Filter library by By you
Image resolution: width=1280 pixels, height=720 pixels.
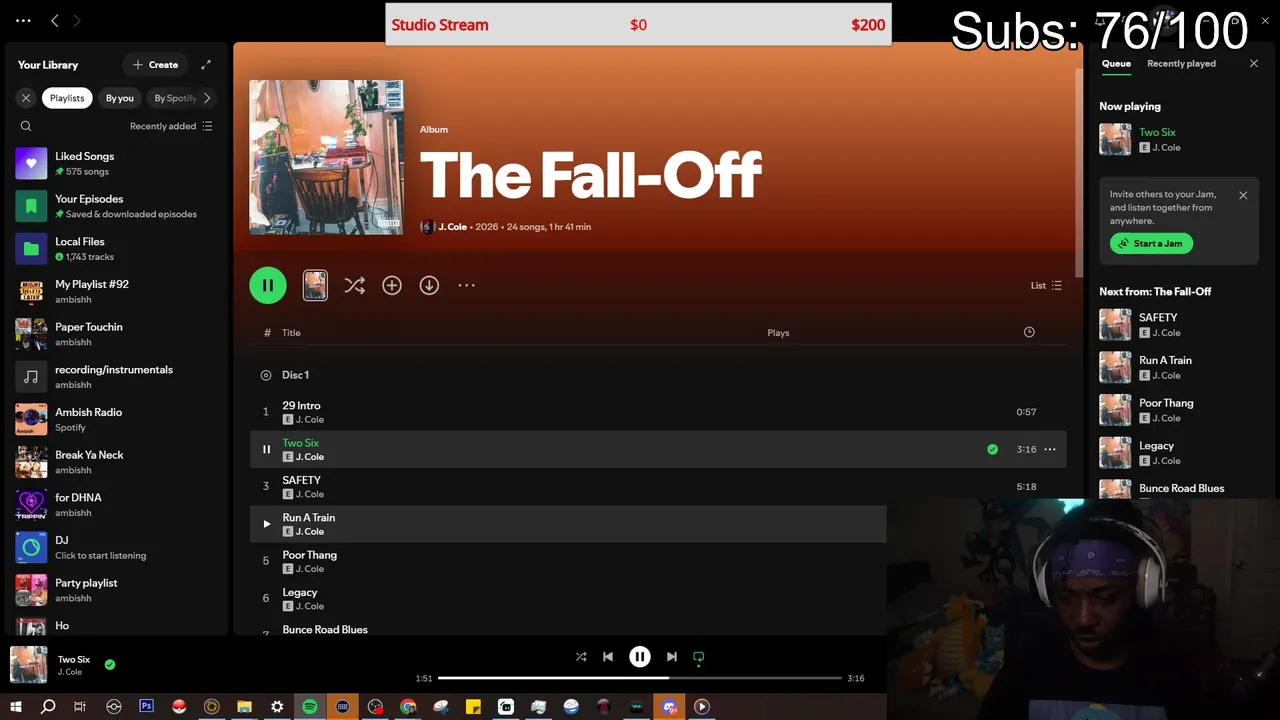point(120,98)
